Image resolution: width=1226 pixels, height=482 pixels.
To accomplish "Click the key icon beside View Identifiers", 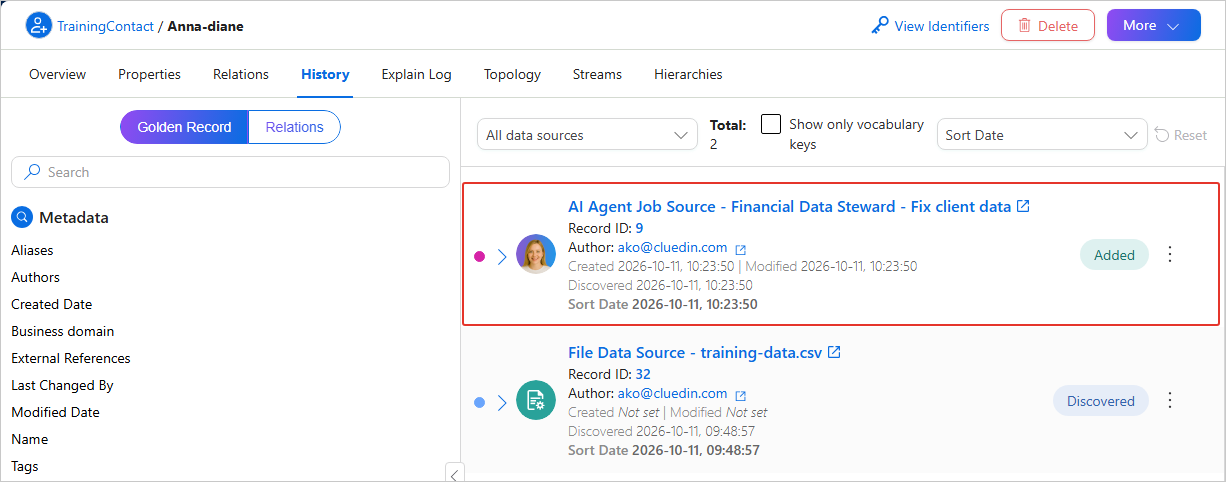I will point(880,26).
